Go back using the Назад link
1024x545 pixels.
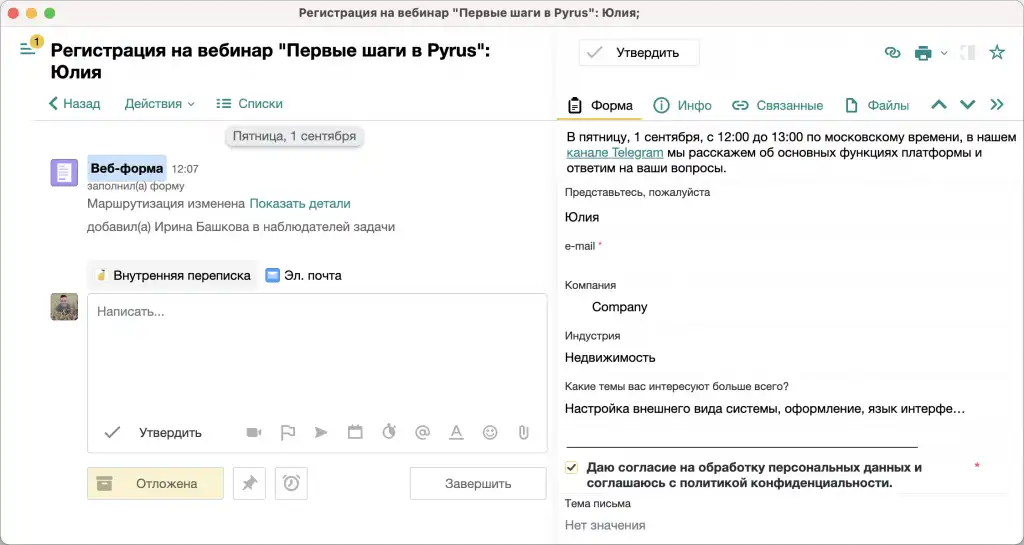[x=74, y=104]
